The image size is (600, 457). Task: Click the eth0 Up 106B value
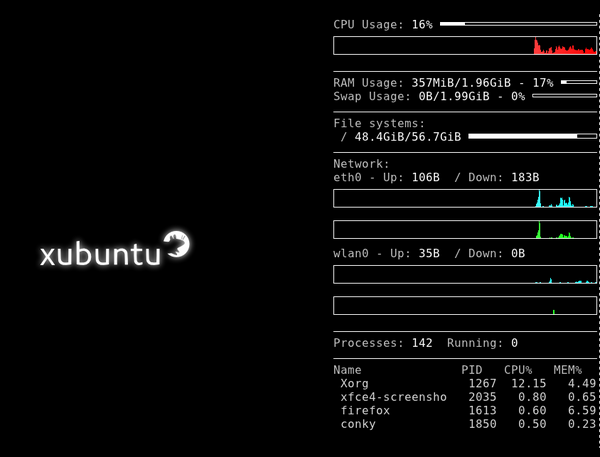426,177
